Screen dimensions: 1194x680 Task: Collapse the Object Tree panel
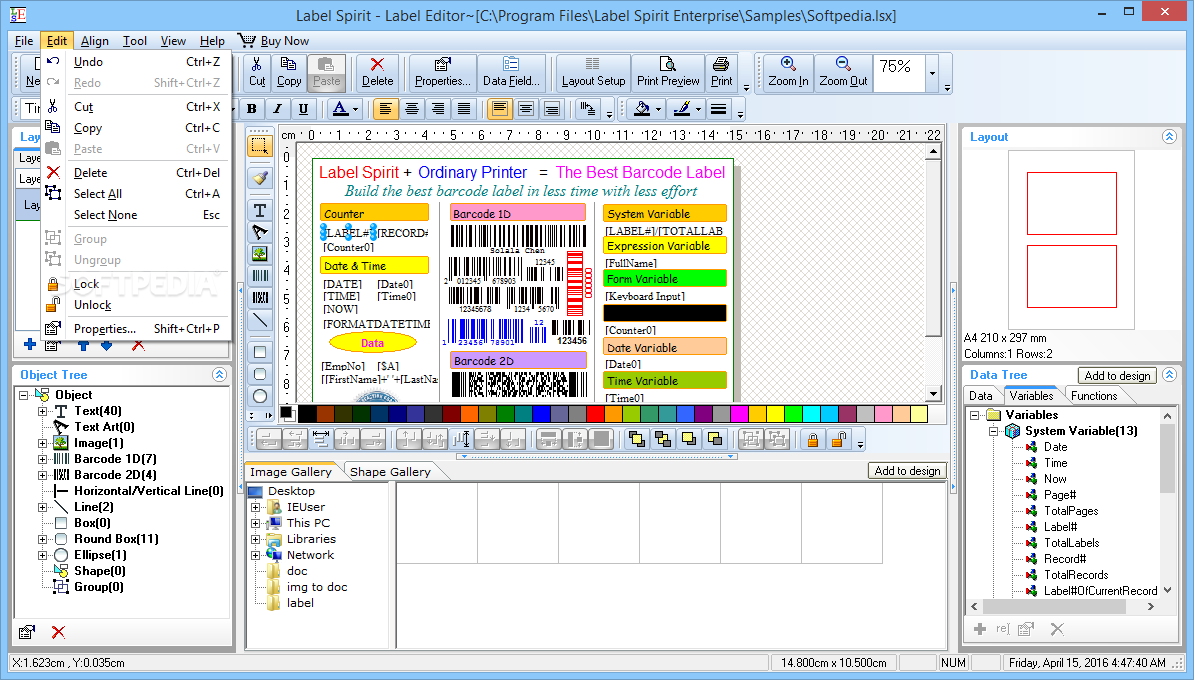pos(219,375)
